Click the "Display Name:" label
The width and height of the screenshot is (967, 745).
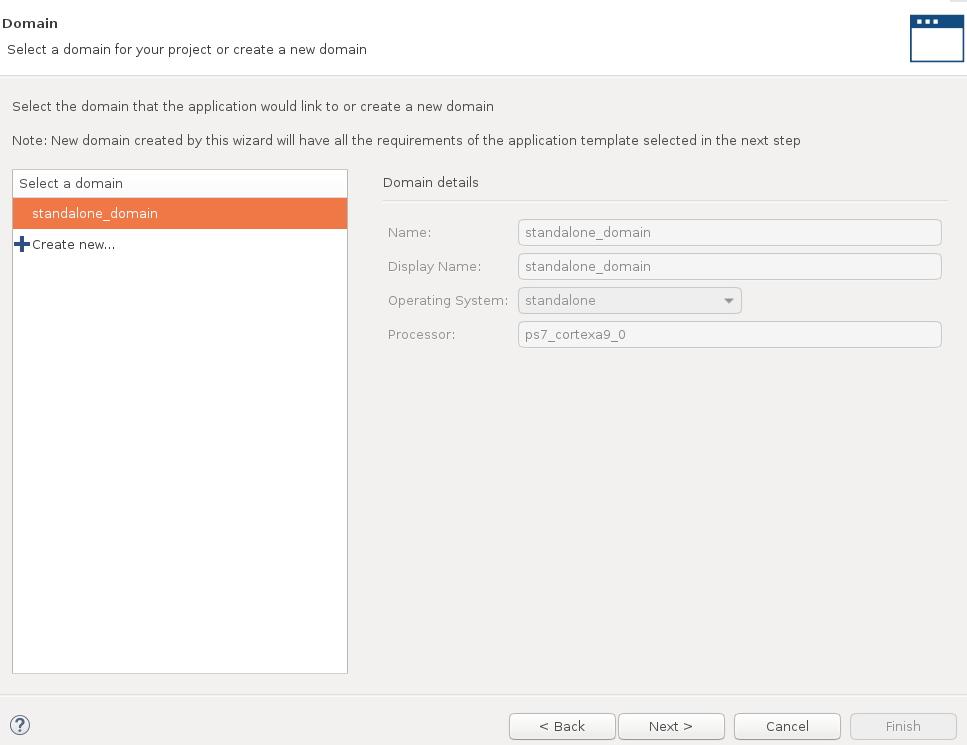coord(434,267)
